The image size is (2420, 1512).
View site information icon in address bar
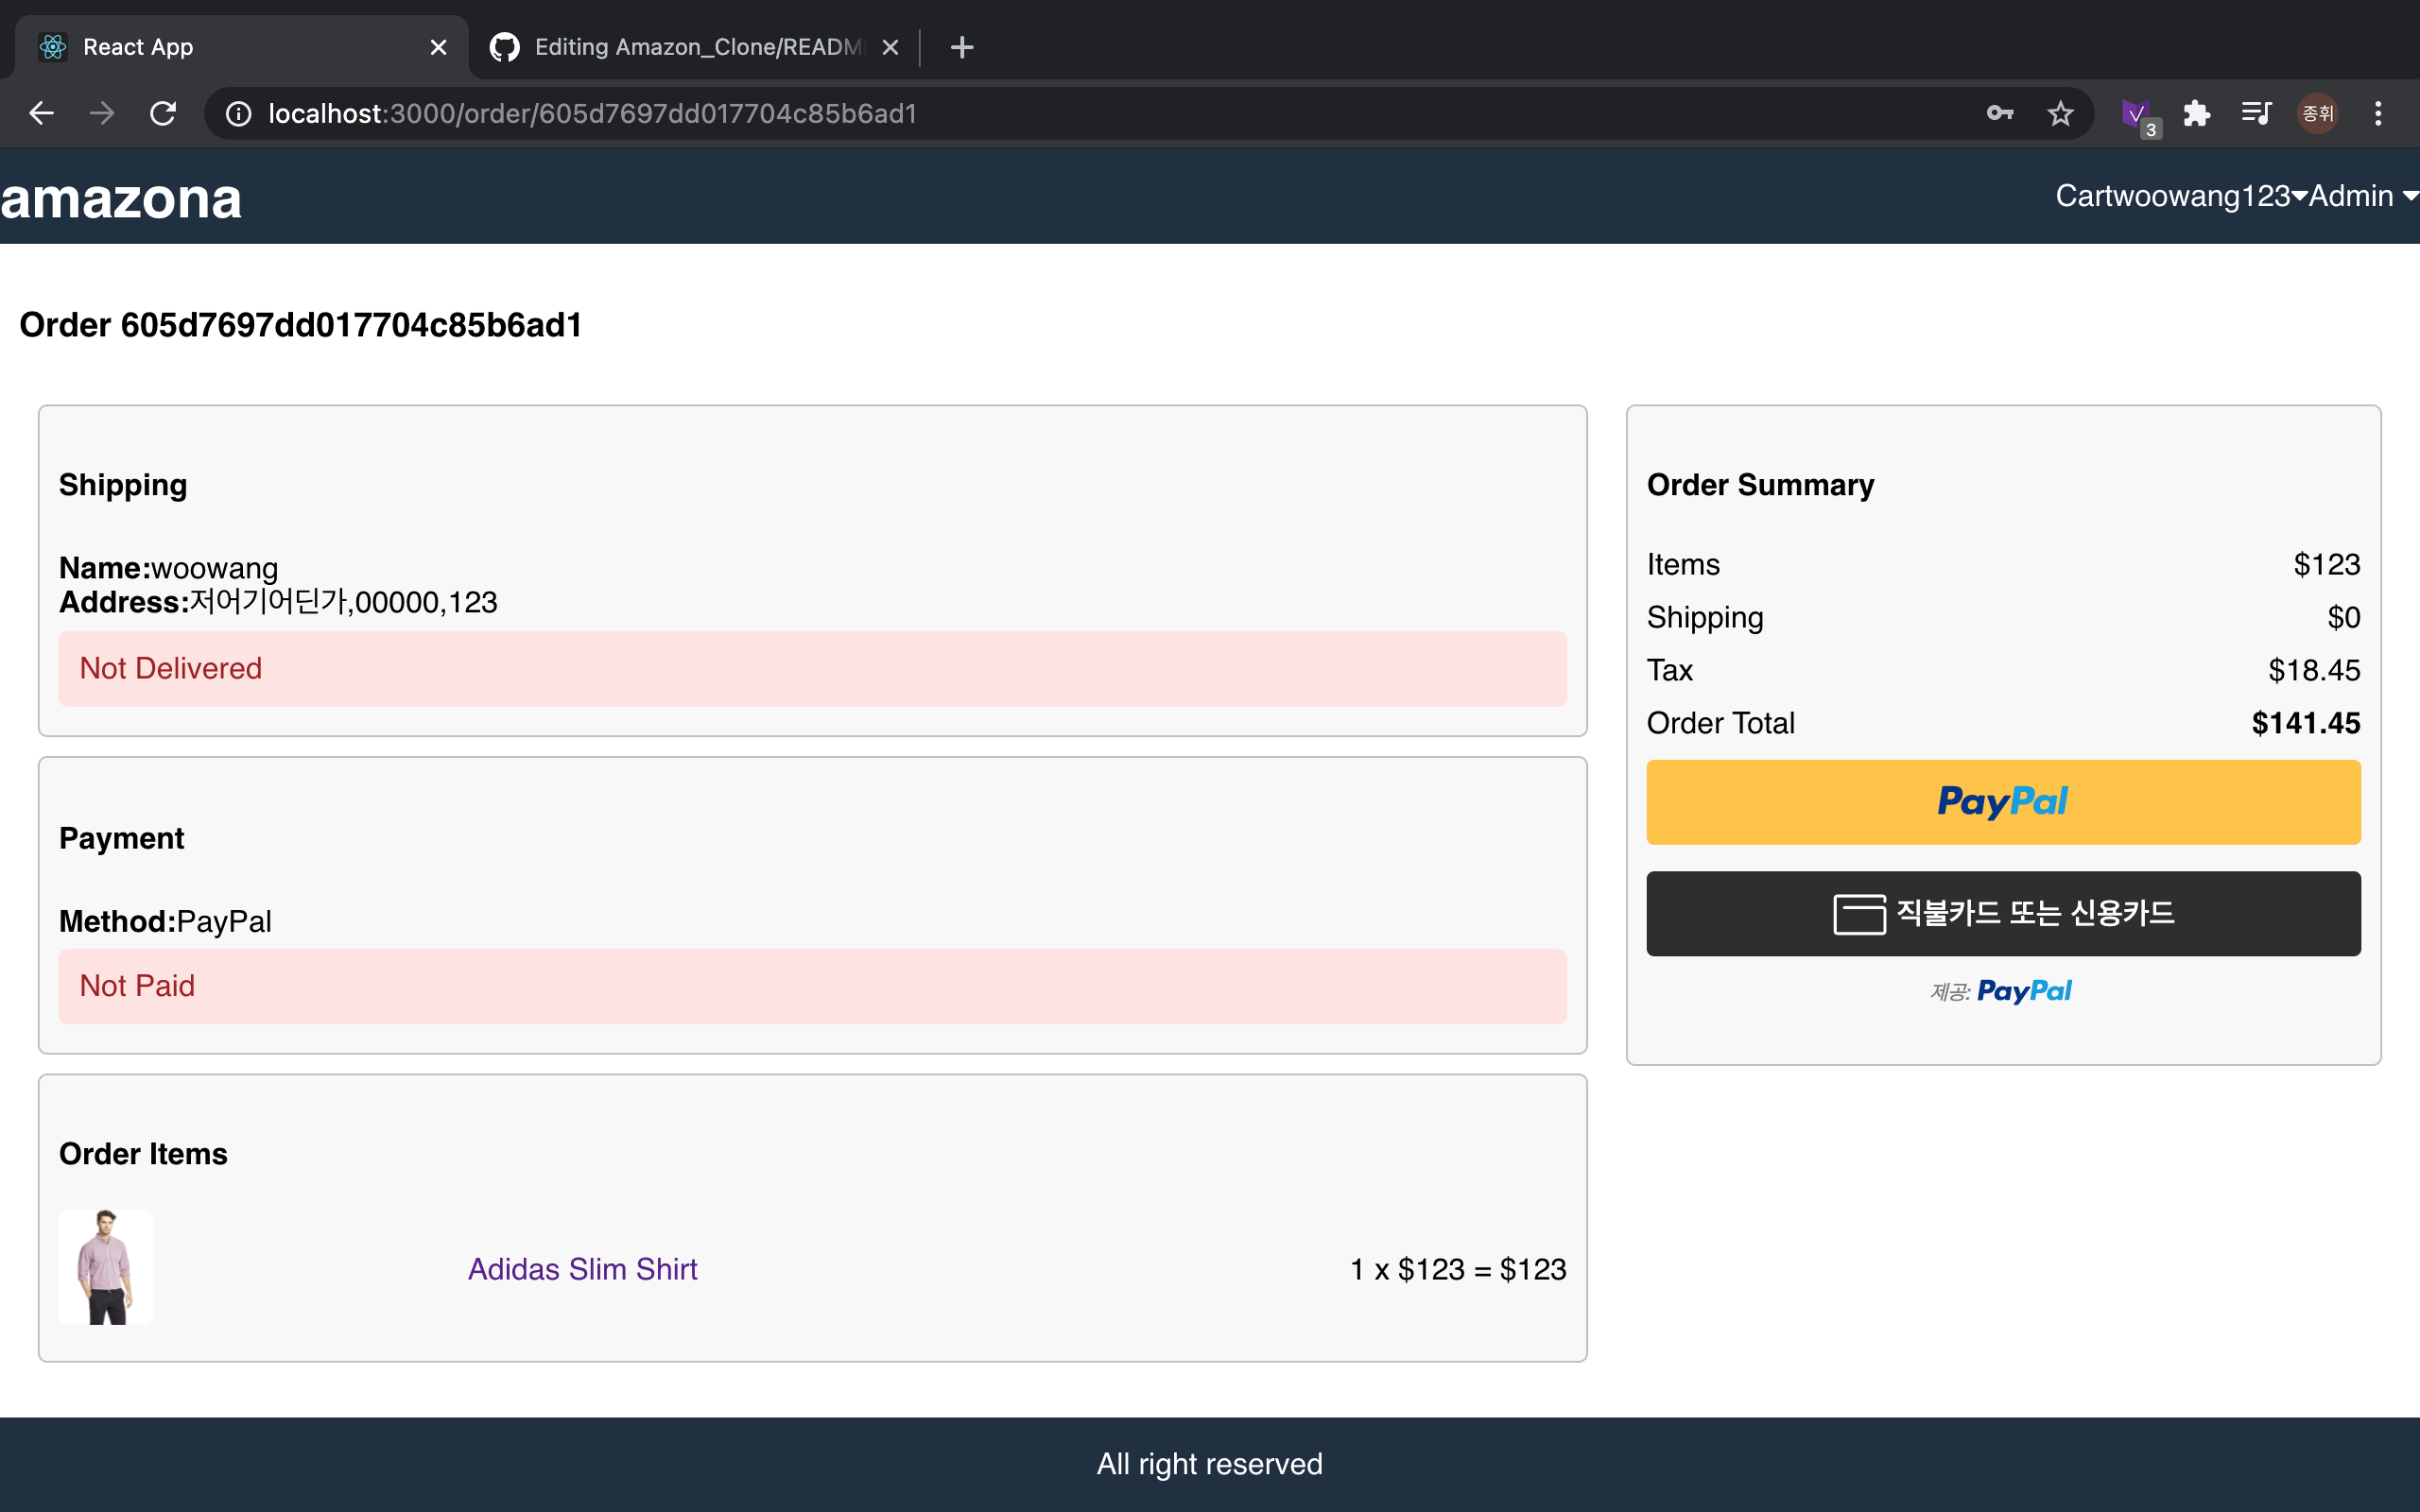[238, 113]
